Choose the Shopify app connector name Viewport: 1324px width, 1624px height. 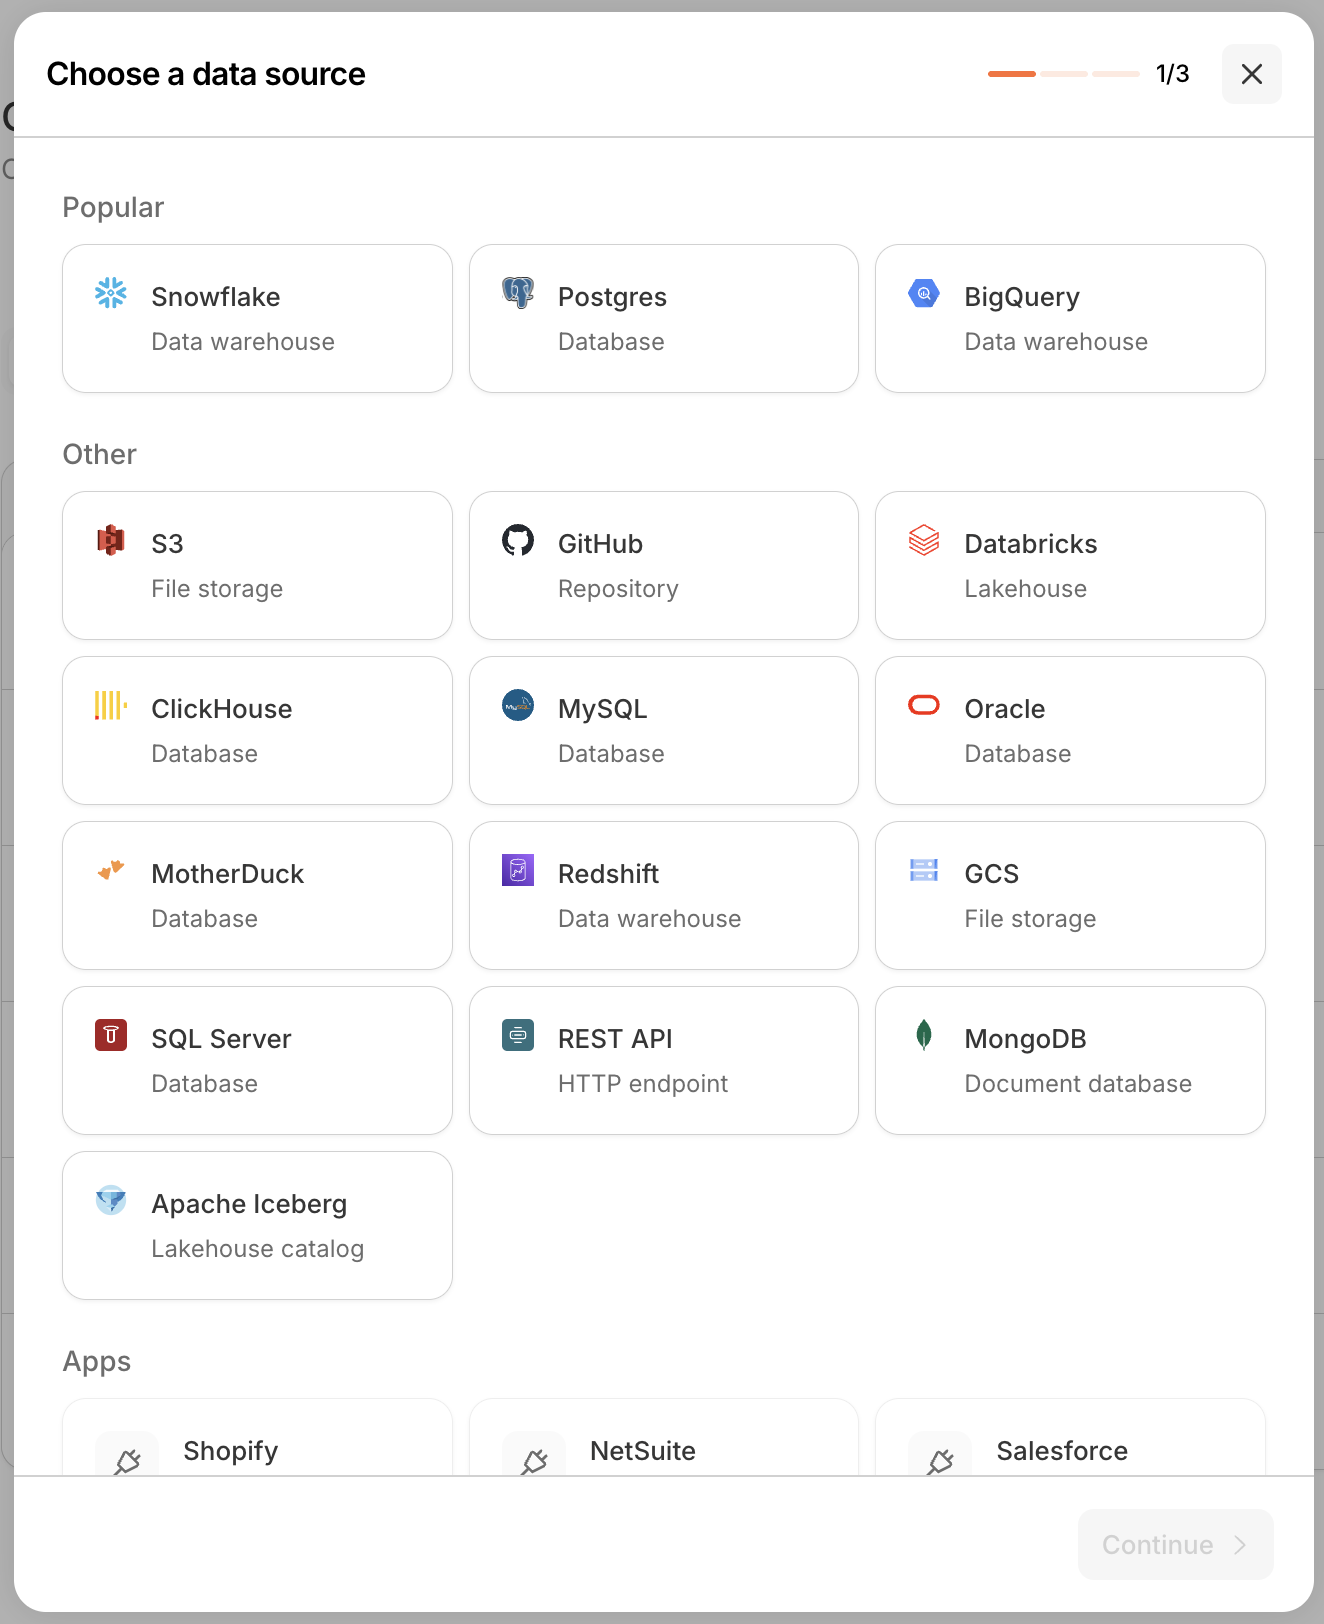click(x=231, y=1451)
